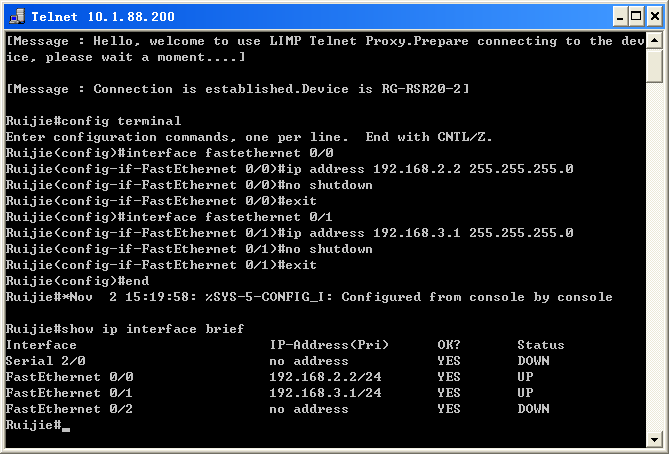The height and width of the screenshot is (454, 669).
Task: Click the scrollbar up arrow
Action: [x=654, y=40]
